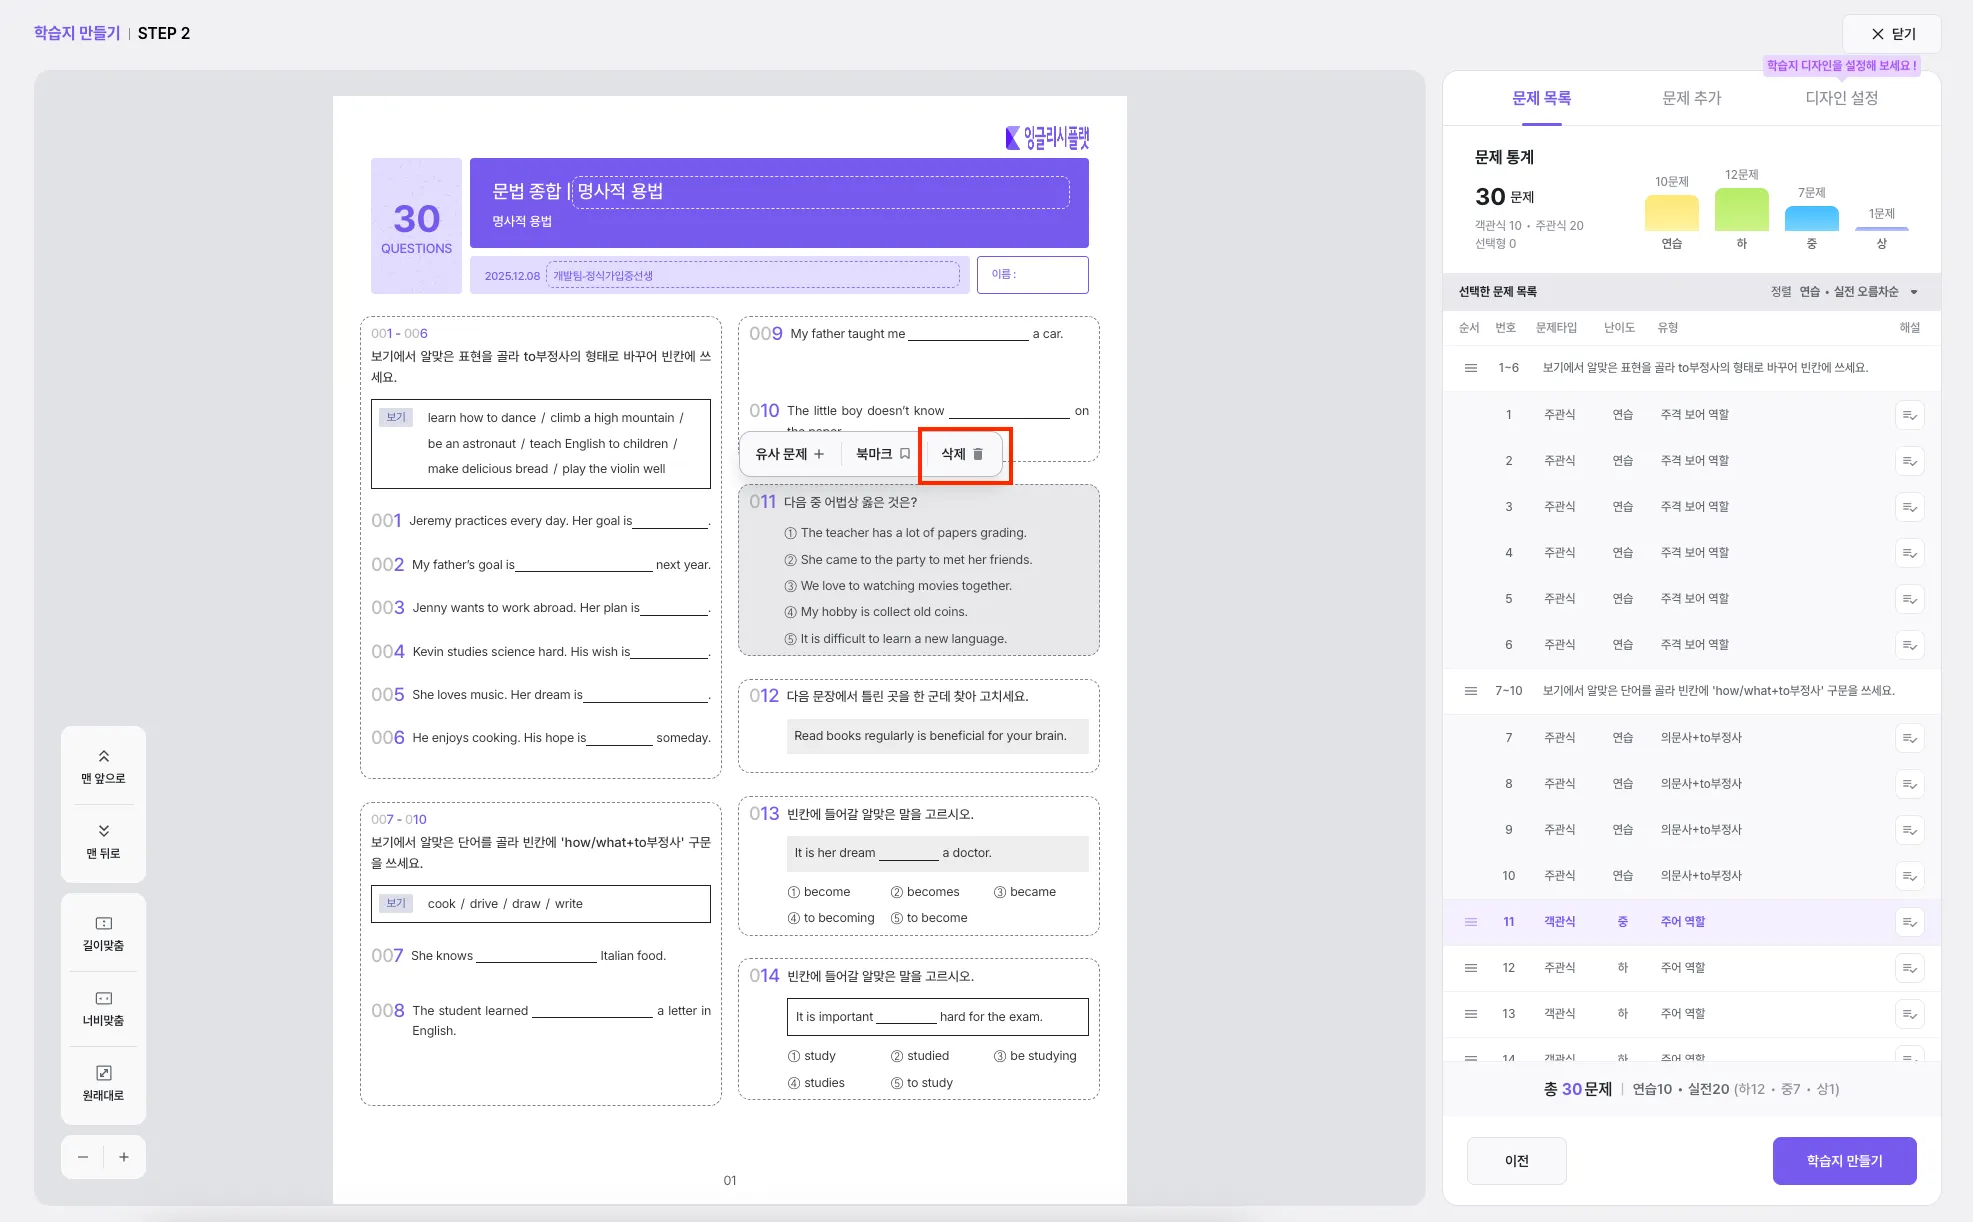Select the fit-length icon (길이맞춤)

pyautogui.click(x=103, y=923)
